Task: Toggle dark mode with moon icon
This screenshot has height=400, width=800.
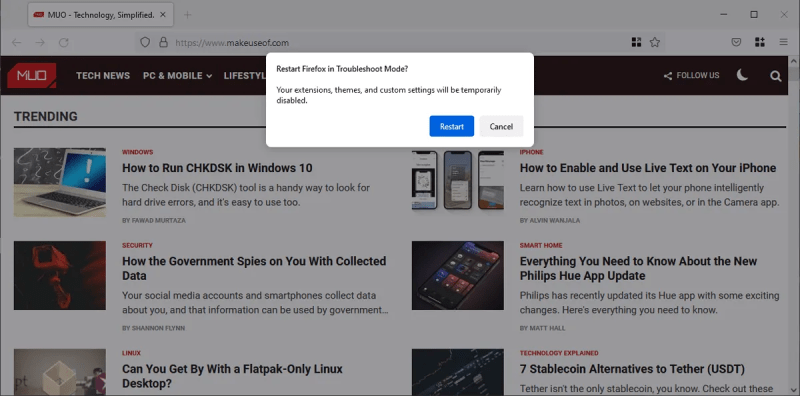Action: pyautogui.click(x=742, y=76)
